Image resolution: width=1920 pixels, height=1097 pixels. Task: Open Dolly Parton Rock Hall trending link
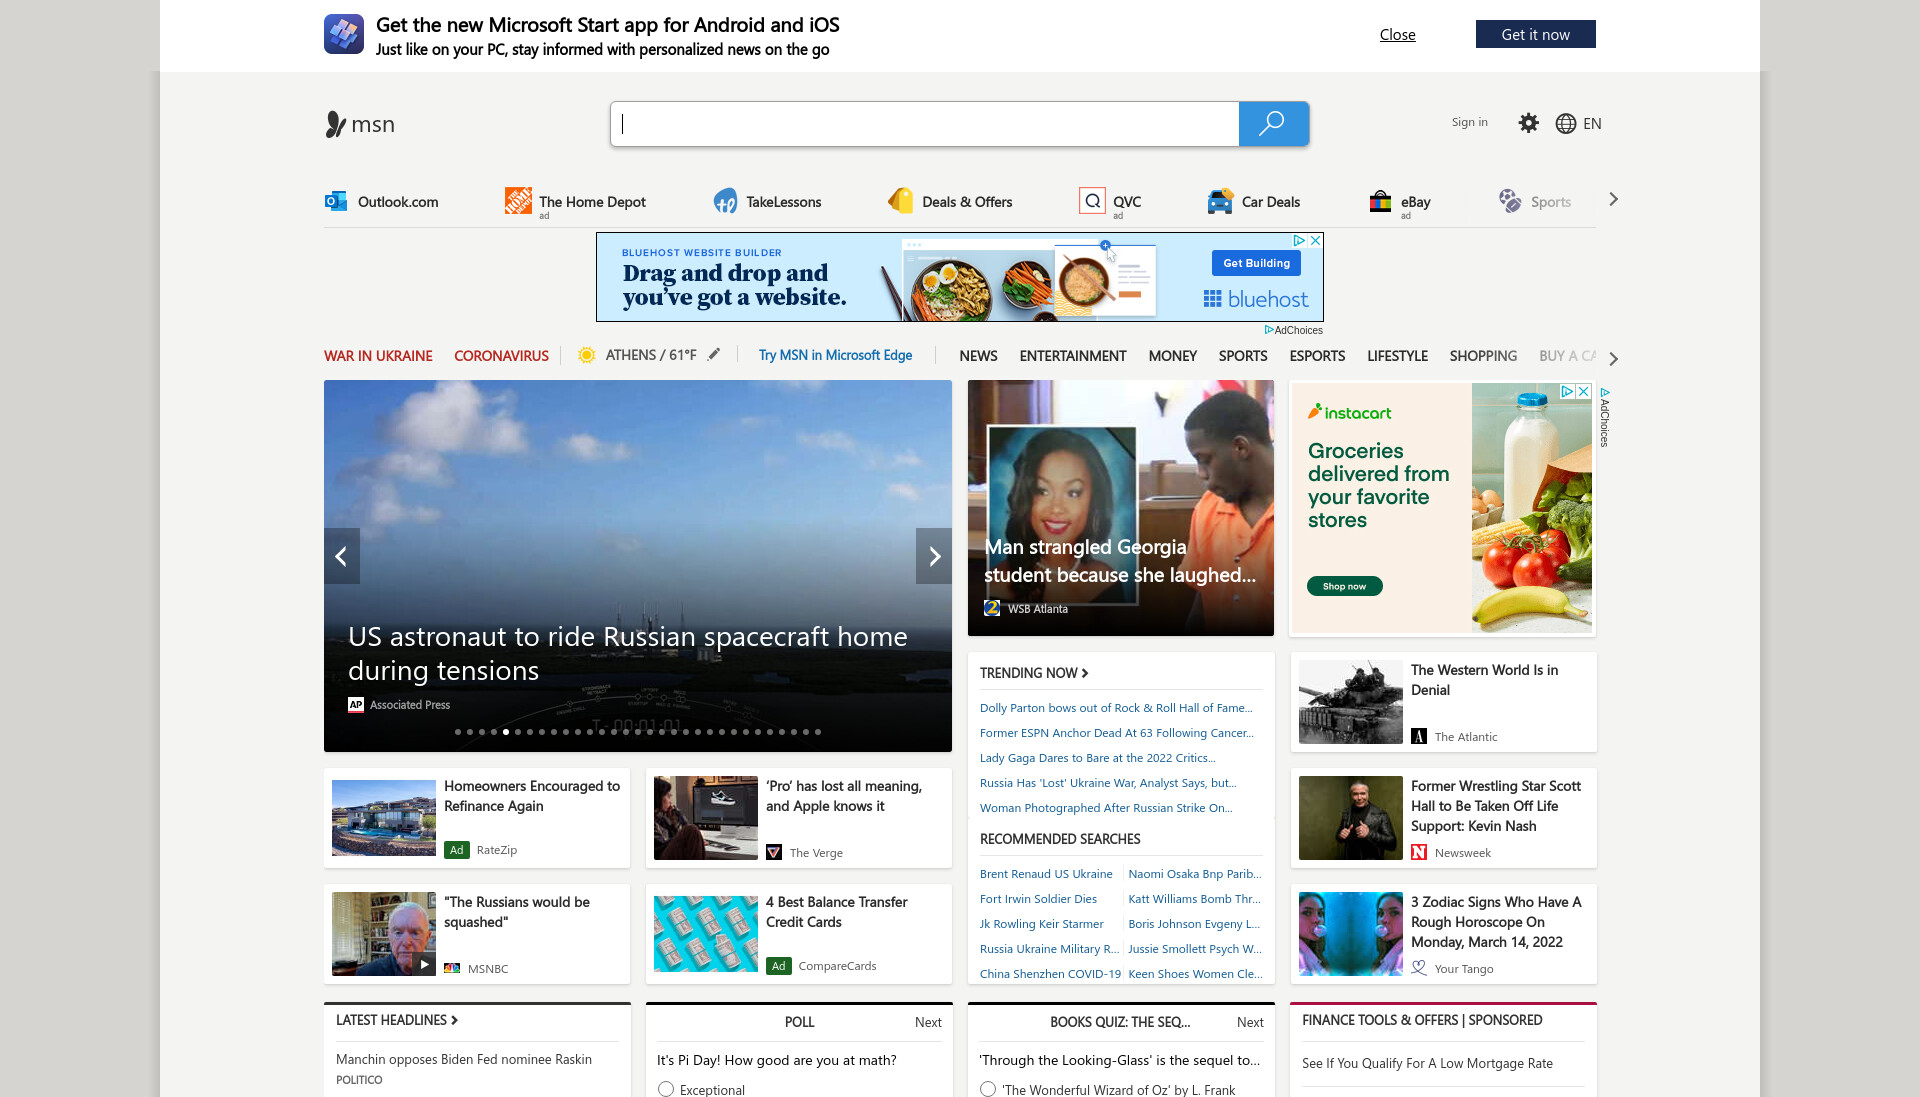[1116, 708]
